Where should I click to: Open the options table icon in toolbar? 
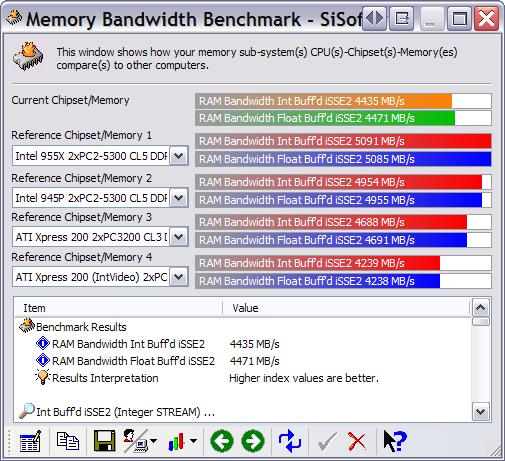point(30,441)
